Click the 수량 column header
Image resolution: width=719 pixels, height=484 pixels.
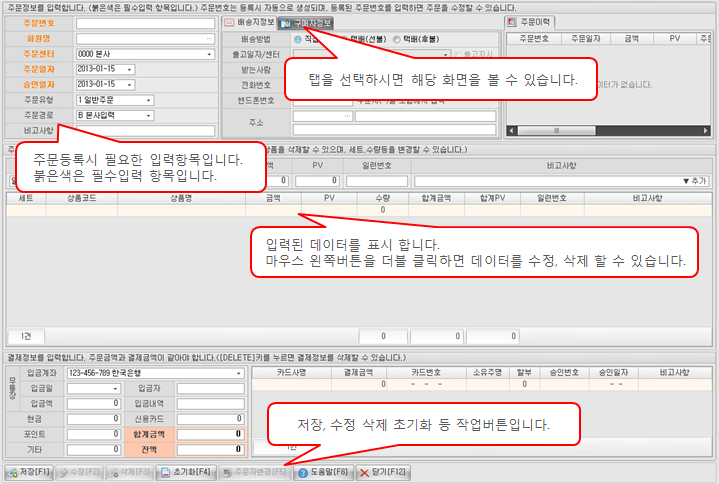click(x=382, y=198)
